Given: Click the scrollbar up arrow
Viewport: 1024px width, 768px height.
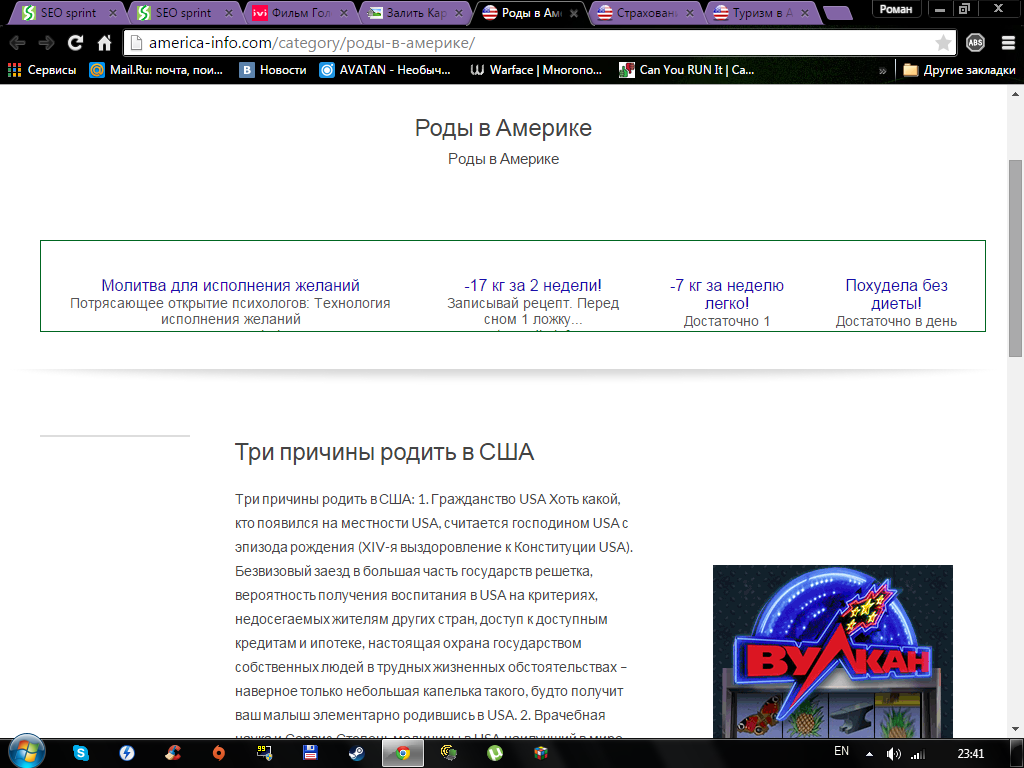Looking at the screenshot, I should pyautogui.click(x=1015, y=94).
